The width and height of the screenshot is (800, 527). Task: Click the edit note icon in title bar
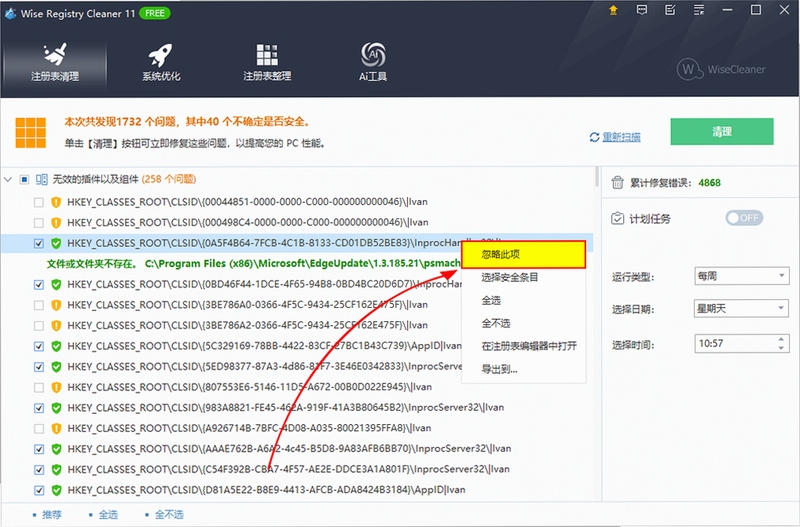(670, 10)
